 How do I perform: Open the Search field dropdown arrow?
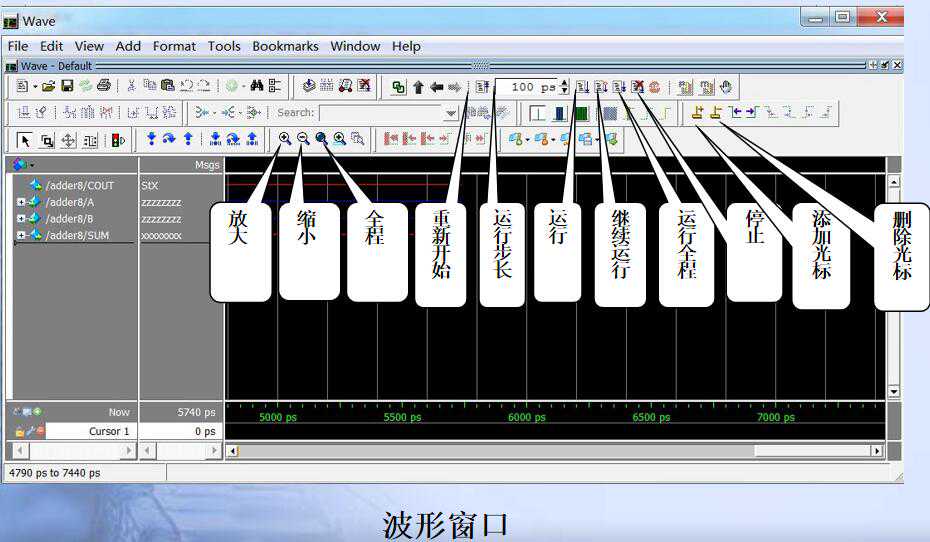(451, 114)
